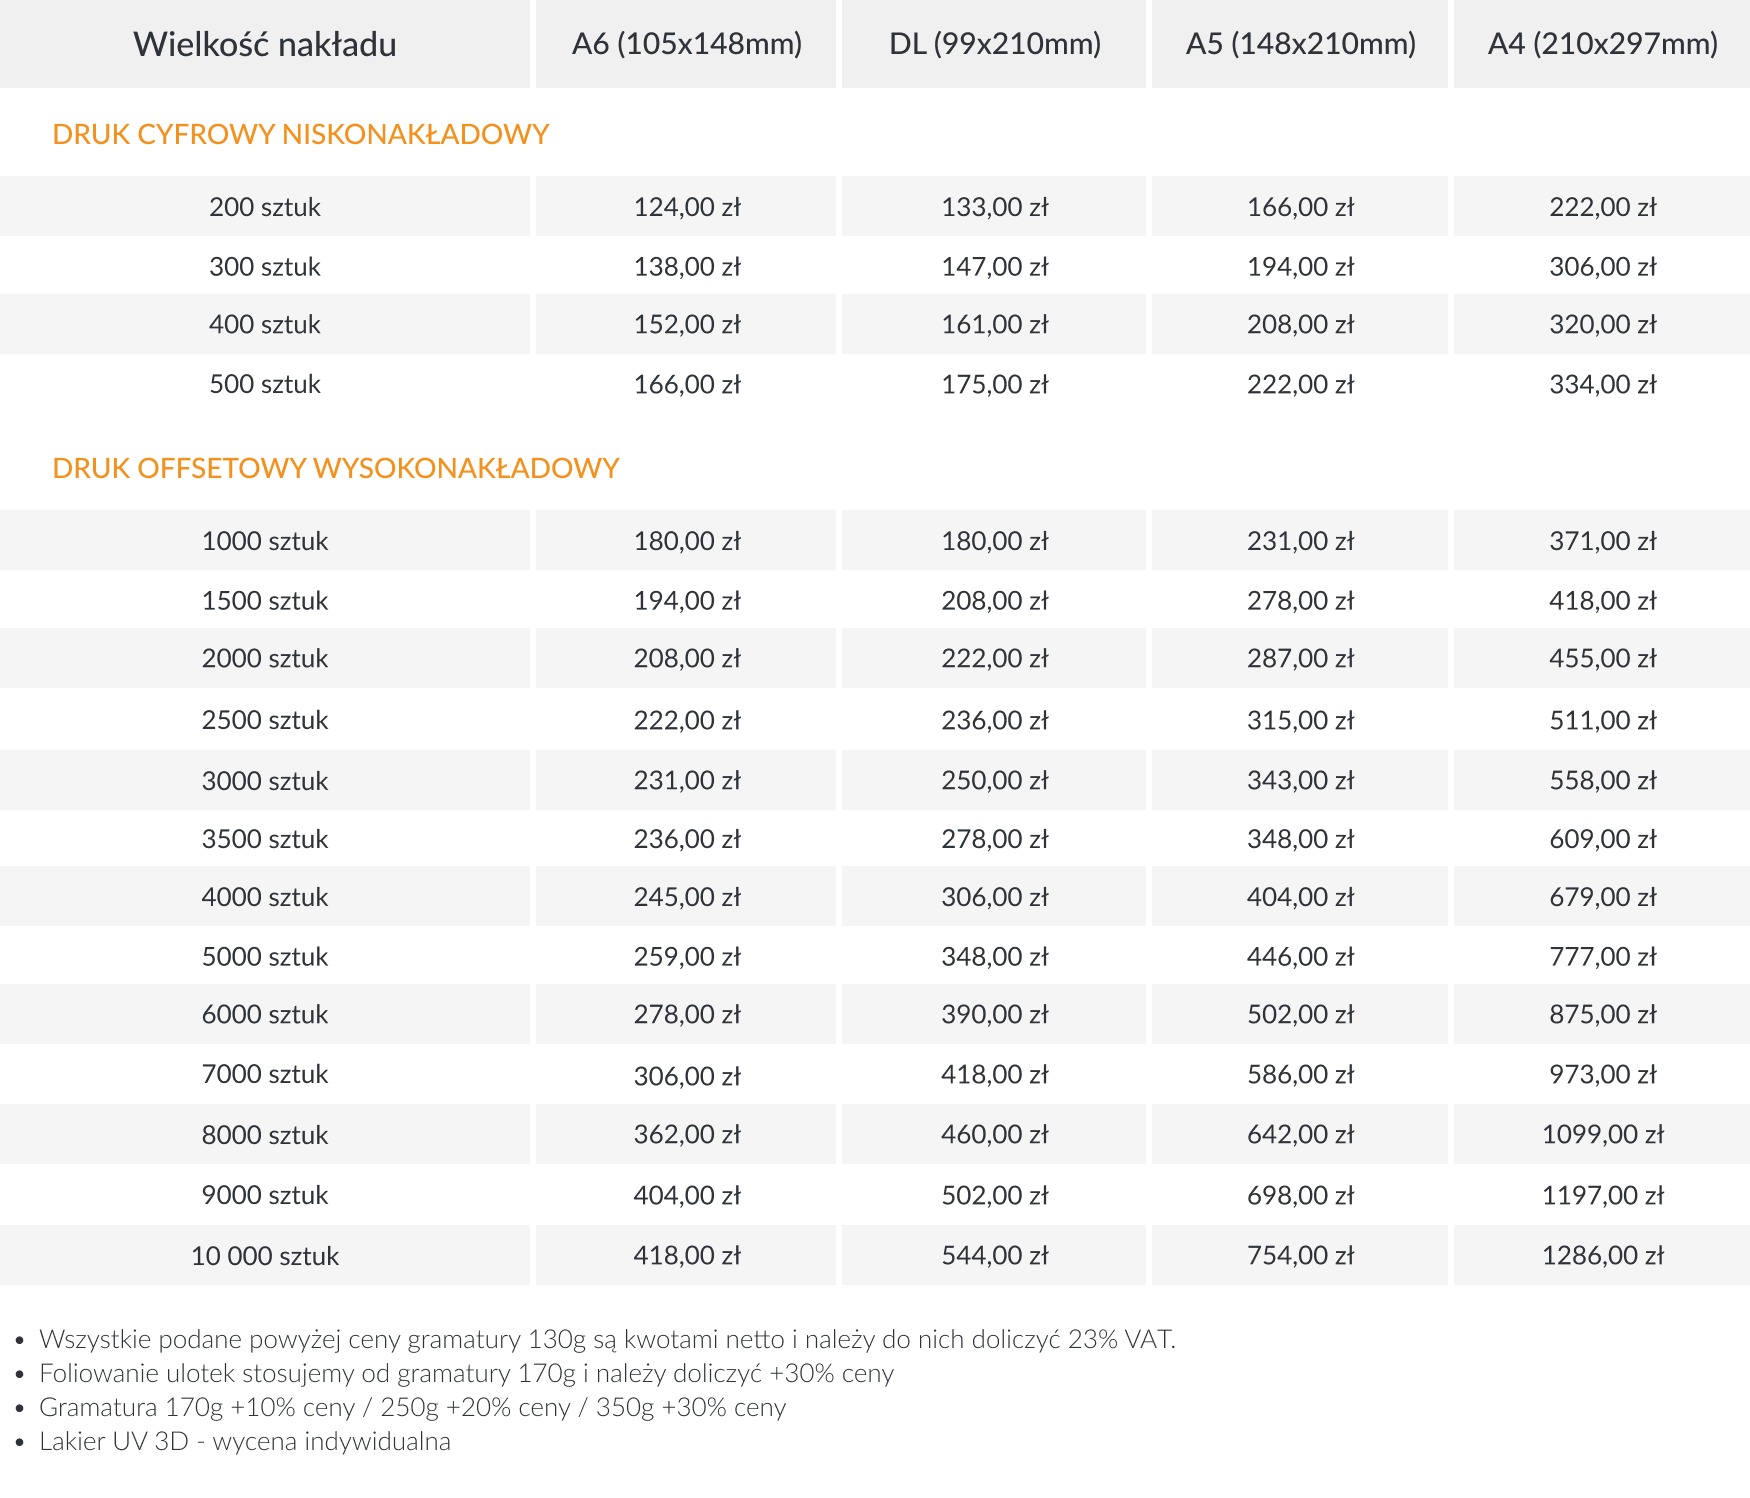Image resolution: width=1750 pixels, height=1498 pixels.
Task: Click the "Lakier UV 3D" footnote
Action: coord(245,1442)
